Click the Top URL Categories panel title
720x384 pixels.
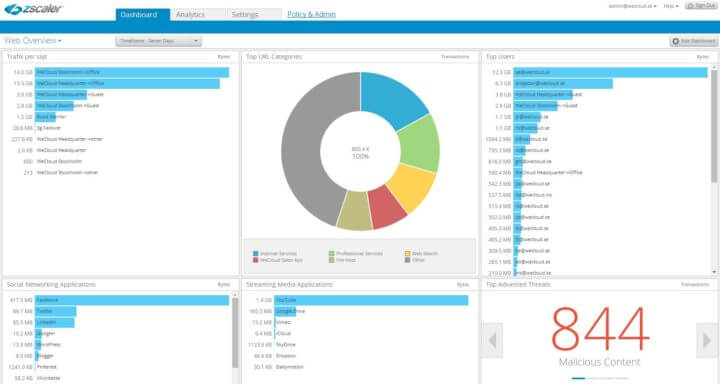(x=274, y=56)
